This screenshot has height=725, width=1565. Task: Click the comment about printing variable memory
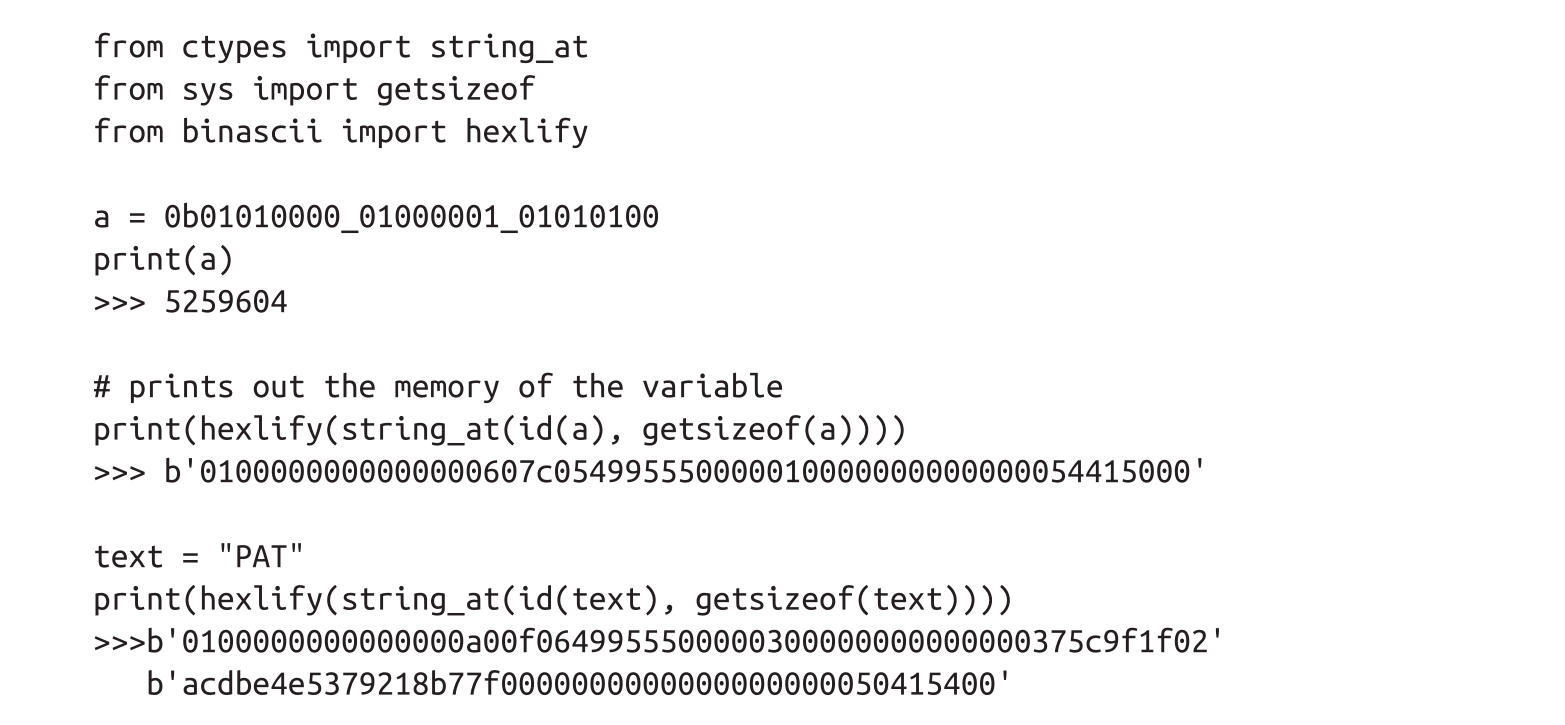tap(438, 387)
